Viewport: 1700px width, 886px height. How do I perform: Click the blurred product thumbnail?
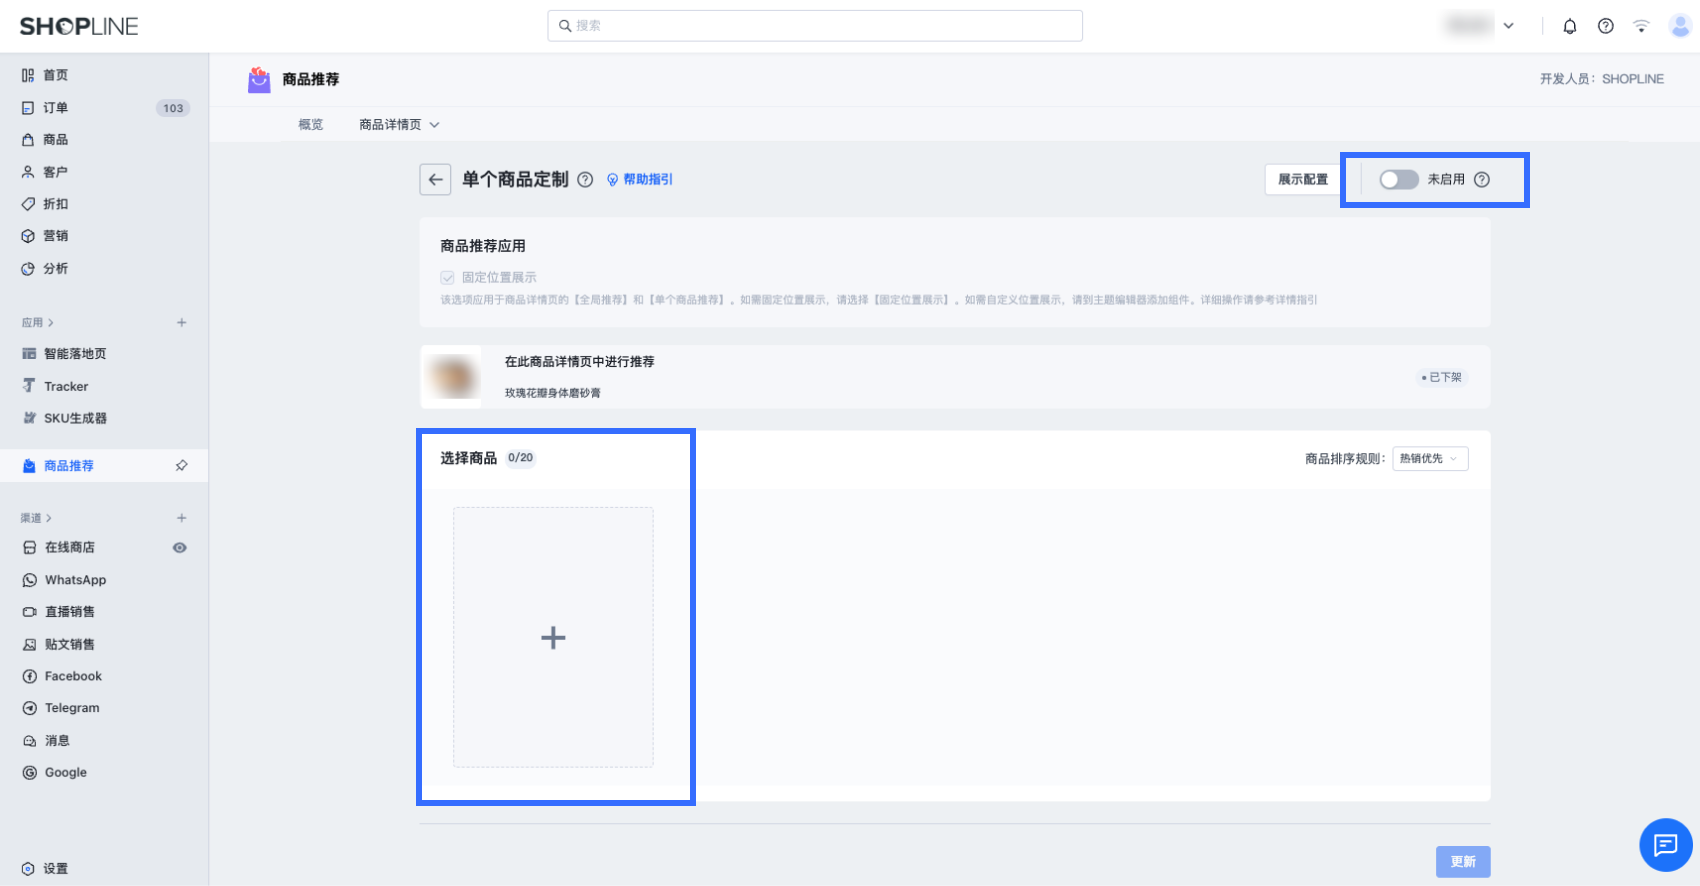451,377
